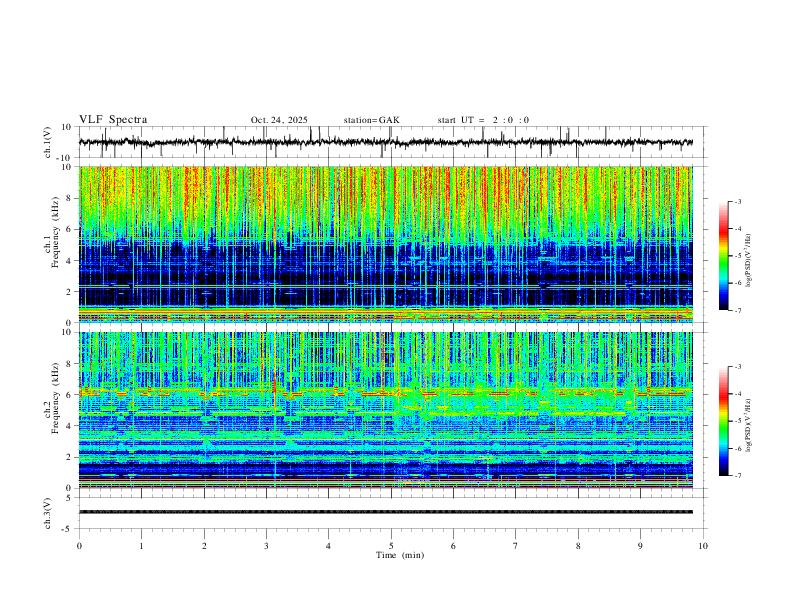Click the time axis tick label "2"
The image size is (792, 612).
(204, 546)
